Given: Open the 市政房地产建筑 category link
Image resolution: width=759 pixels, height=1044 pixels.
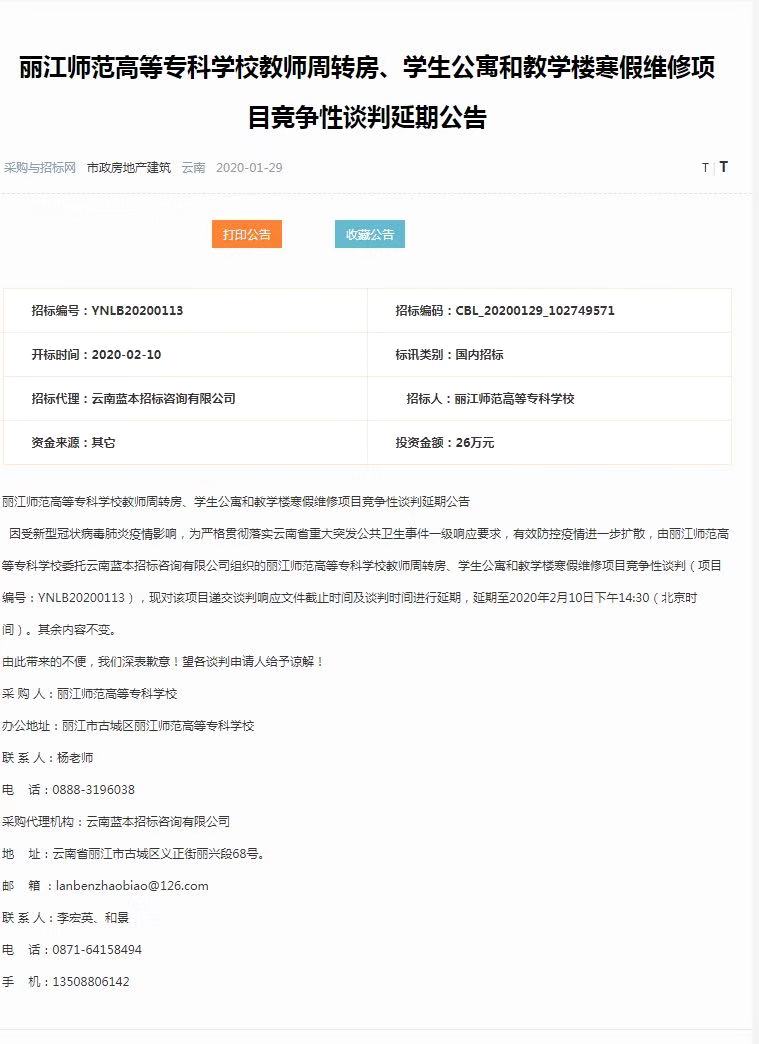Looking at the screenshot, I should [129, 168].
